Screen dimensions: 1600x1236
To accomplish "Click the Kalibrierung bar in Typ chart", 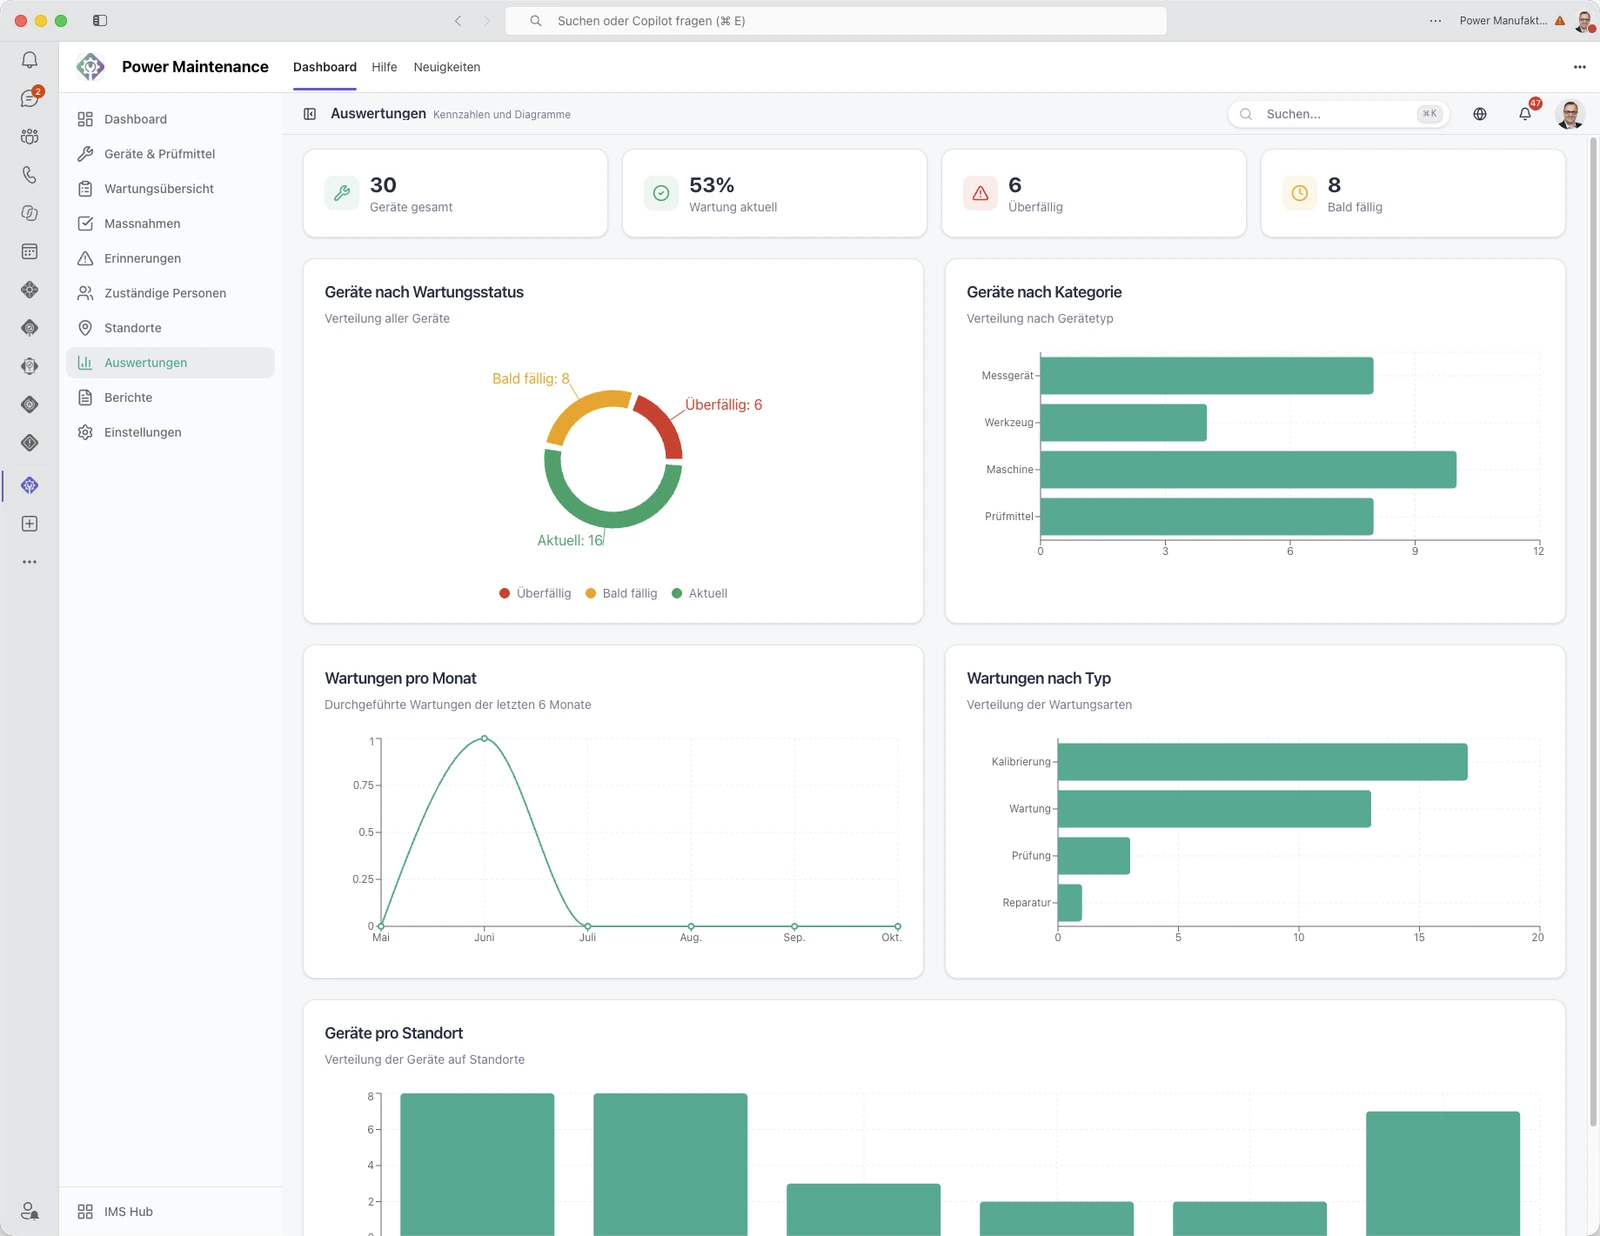I will [1262, 762].
